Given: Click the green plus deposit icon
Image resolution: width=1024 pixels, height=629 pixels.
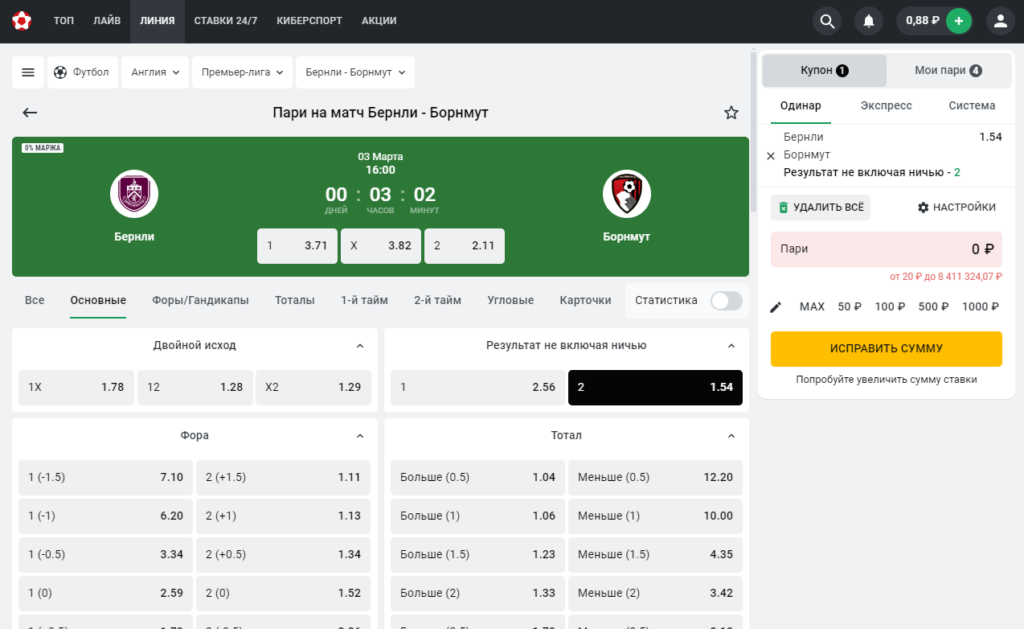Looking at the screenshot, I should pyautogui.click(x=959, y=21).
